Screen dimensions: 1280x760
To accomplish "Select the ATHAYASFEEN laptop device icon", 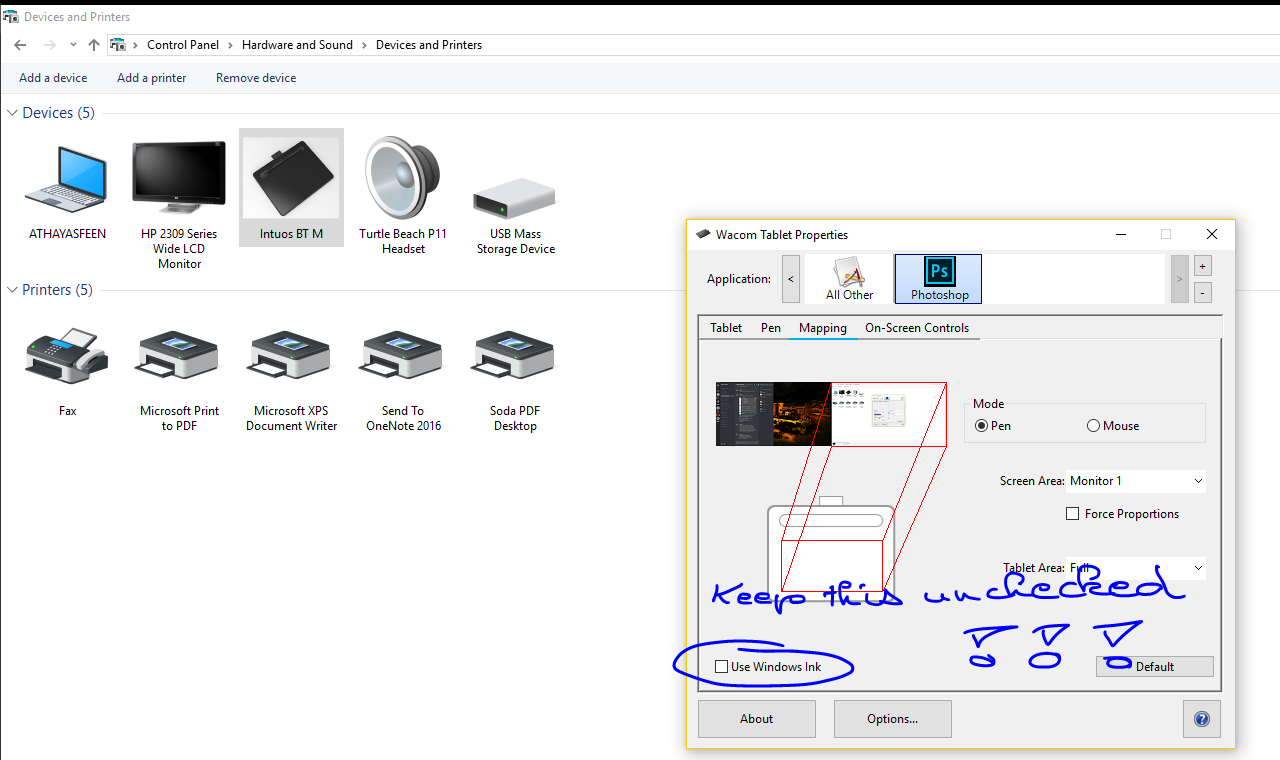I will (67, 180).
